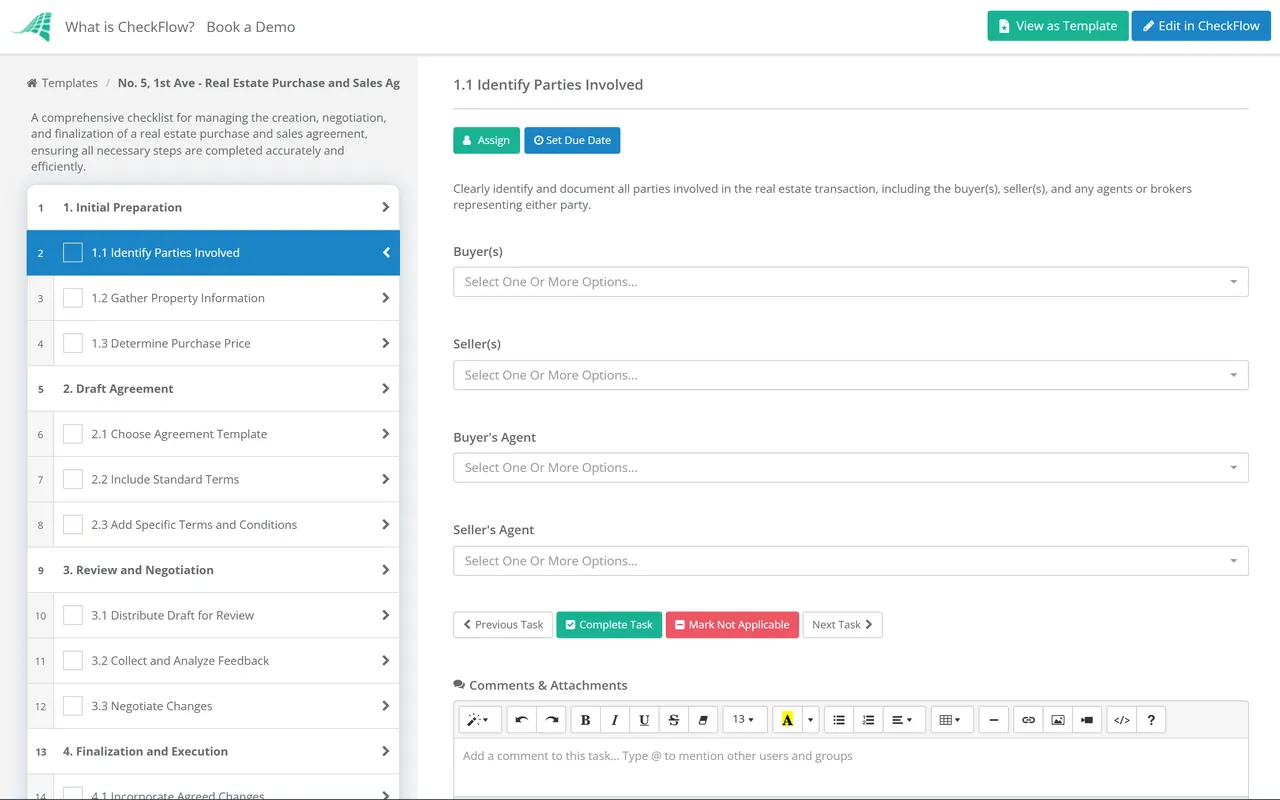Insert an ordered numbered list
1280x800 pixels.
click(x=869, y=720)
